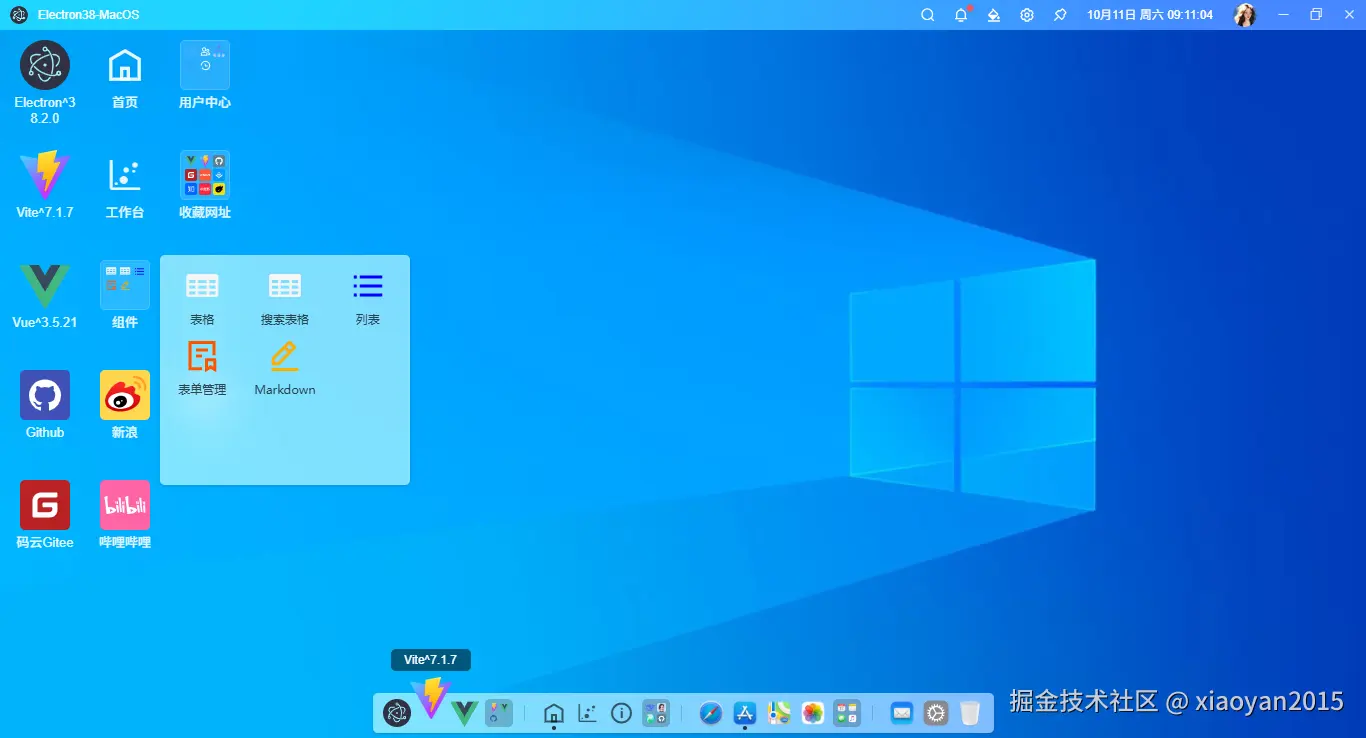This screenshot has height=738, width=1366.
Task: Click the info circle icon in the dock
Action: click(x=621, y=713)
